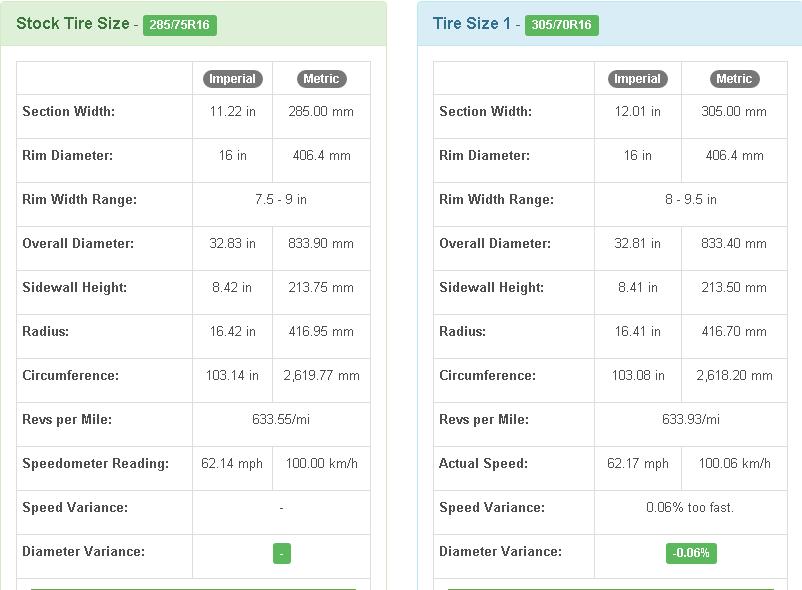Click the 285/75R16 stock tire badge
This screenshot has width=802, height=590.
pyautogui.click(x=180, y=25)
